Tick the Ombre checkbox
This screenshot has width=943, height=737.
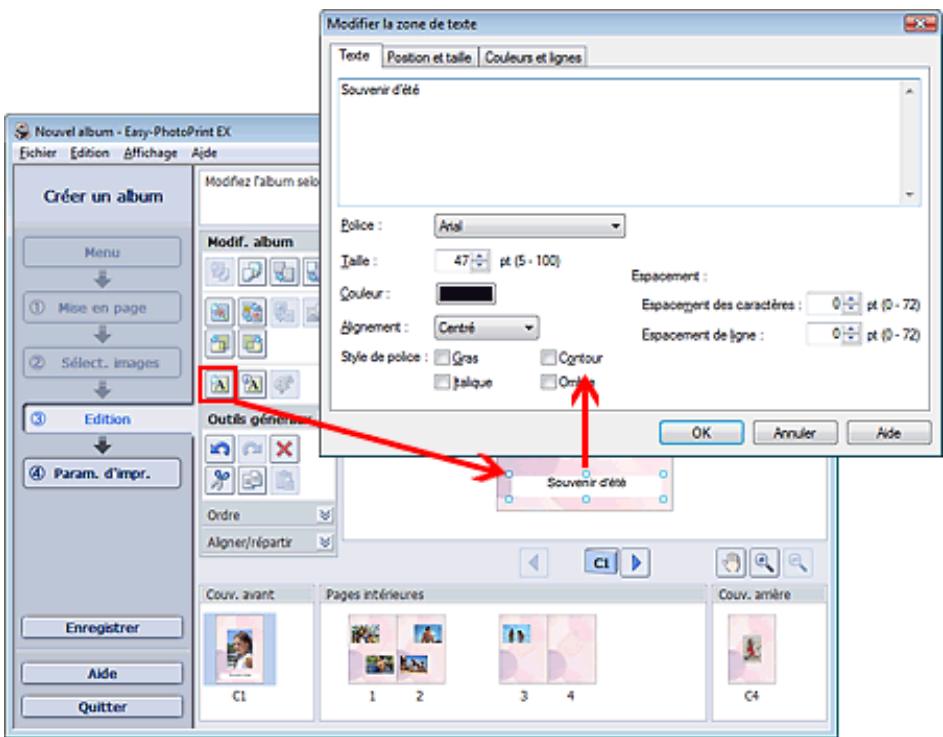click(x=548, y=382)
